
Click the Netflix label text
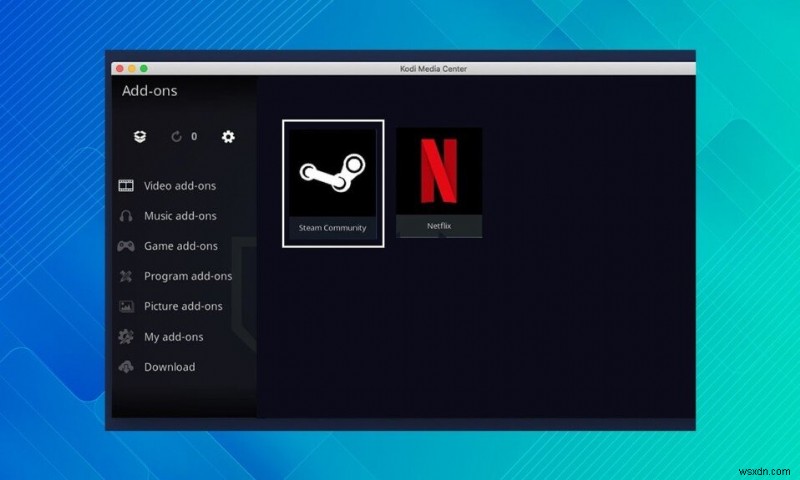[x=439, y=225]
